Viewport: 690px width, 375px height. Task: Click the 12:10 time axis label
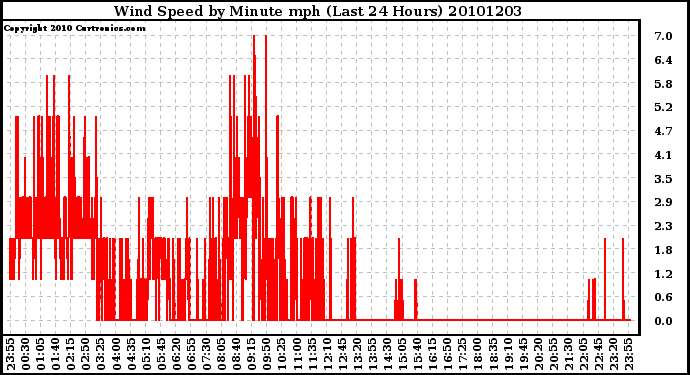tap(327, 355)
